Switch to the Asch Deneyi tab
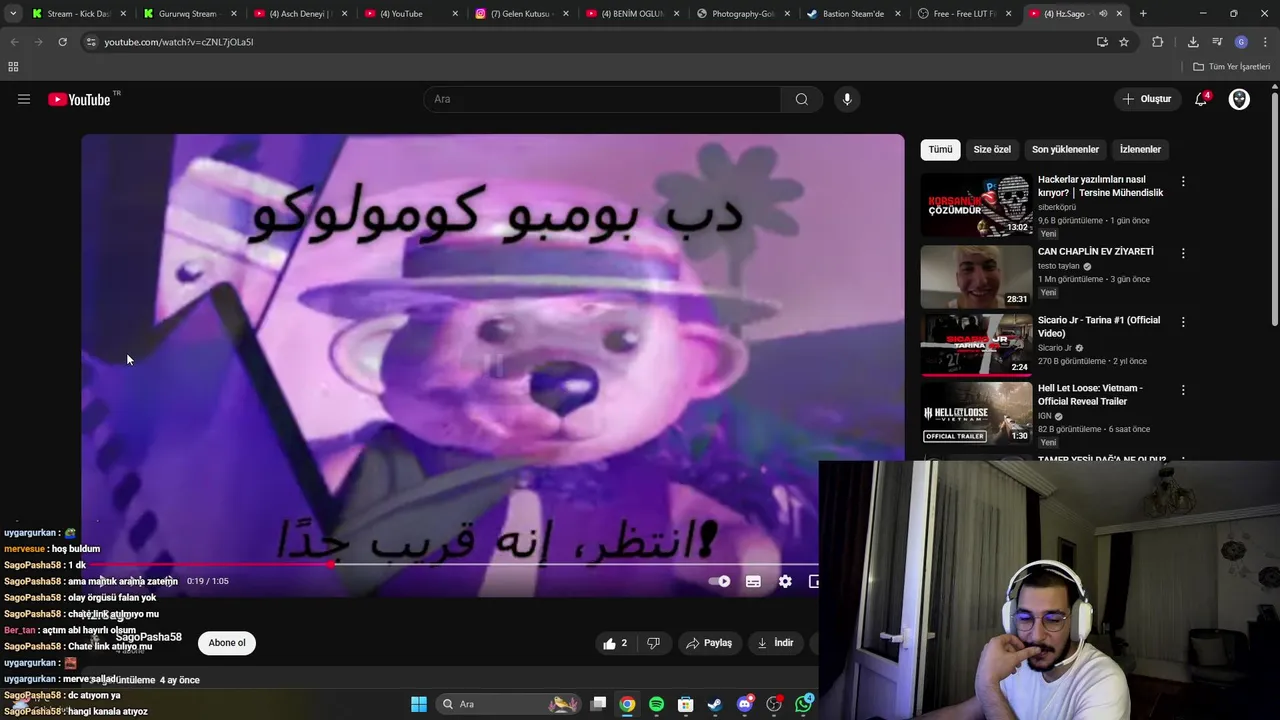1280x720 pixels. (x=300, y=14)
